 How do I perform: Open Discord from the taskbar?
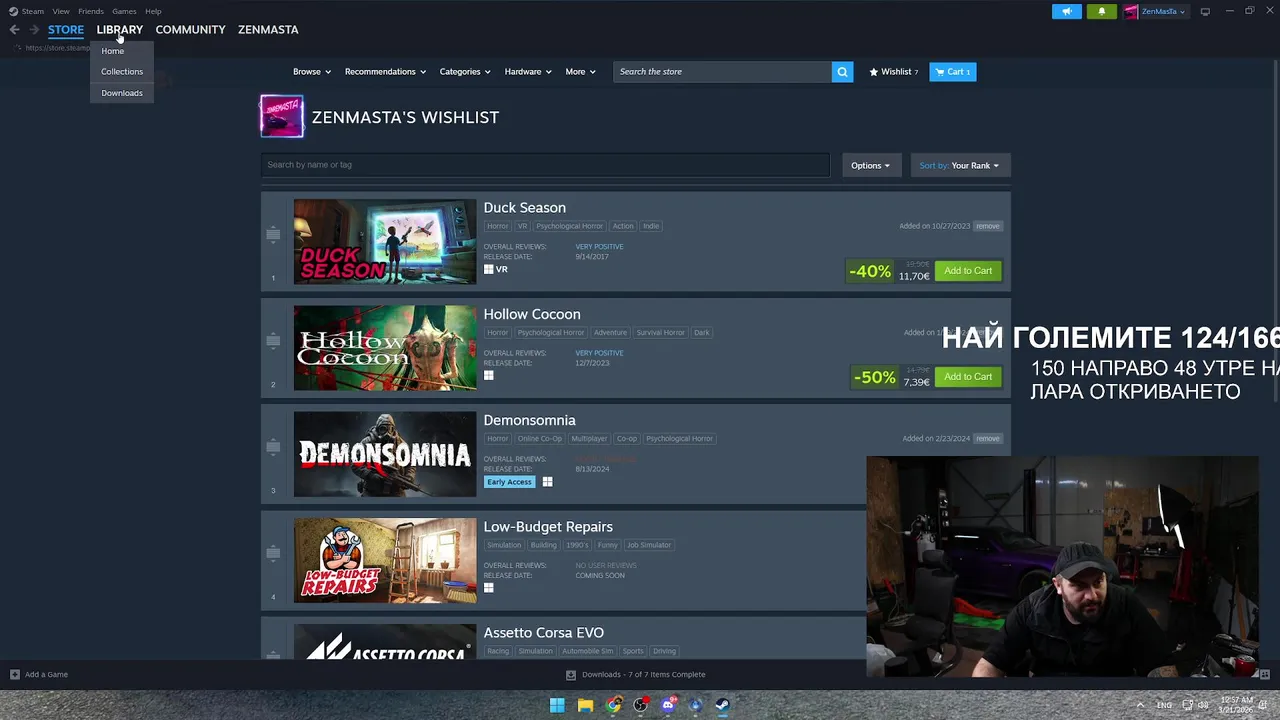coord(668,705)
